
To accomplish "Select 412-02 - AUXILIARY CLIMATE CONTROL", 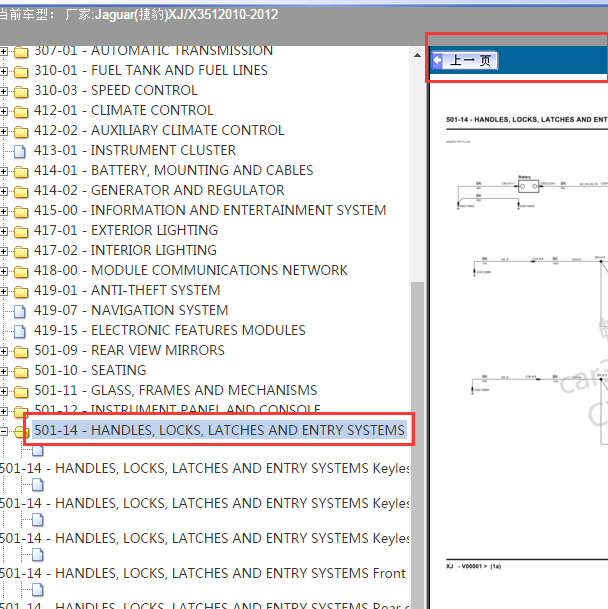I will (x=159, y=130).
